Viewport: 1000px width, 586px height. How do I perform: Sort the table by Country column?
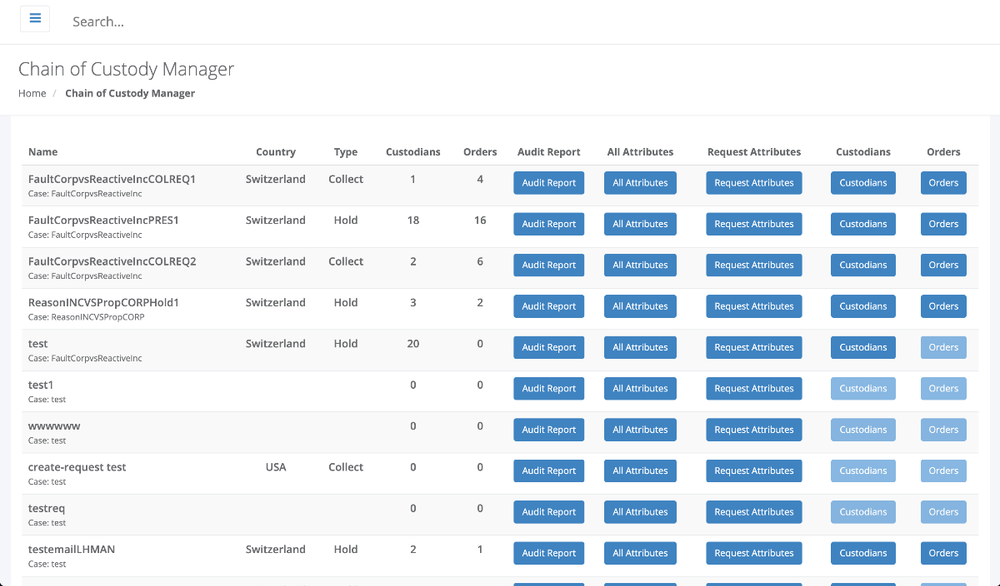tap(276, 152)
